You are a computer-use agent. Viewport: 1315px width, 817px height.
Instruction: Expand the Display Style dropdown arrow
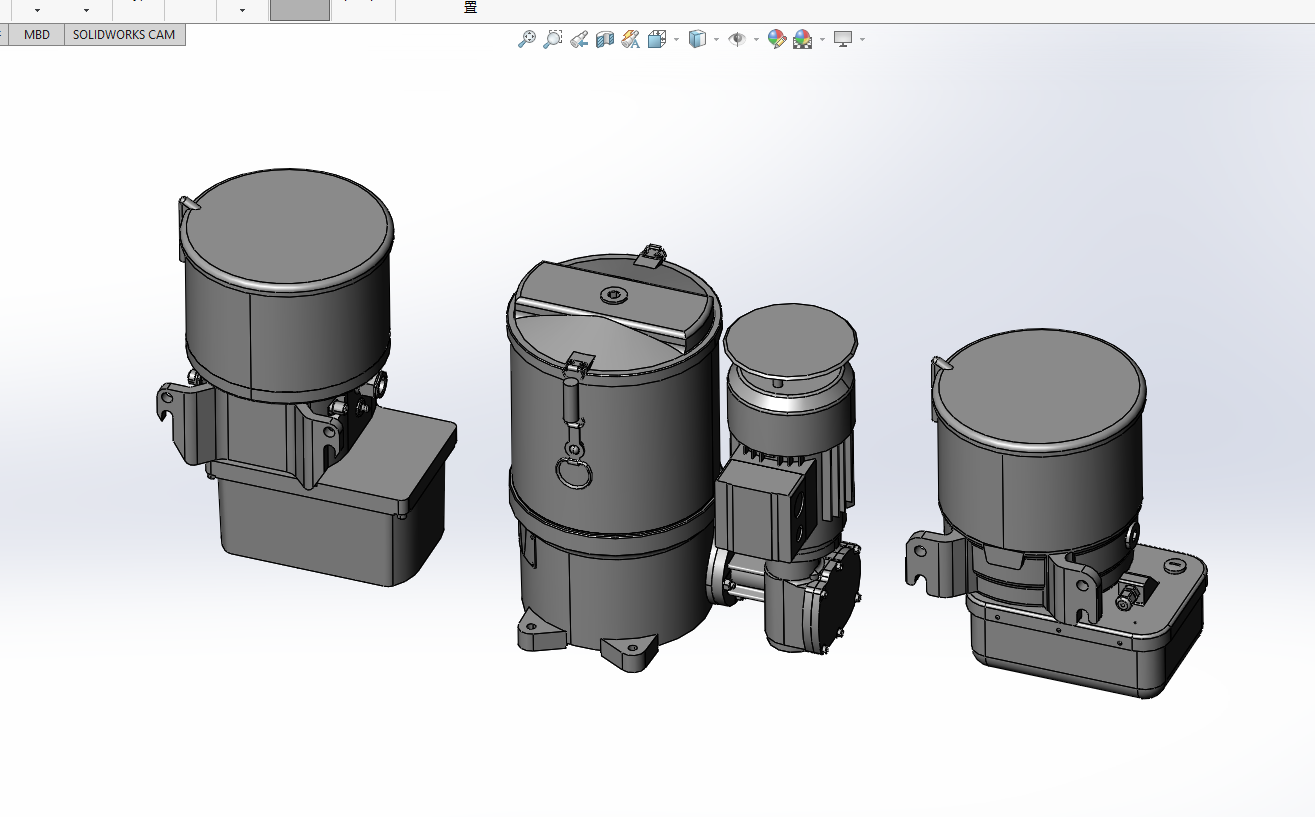pos(716,40)
